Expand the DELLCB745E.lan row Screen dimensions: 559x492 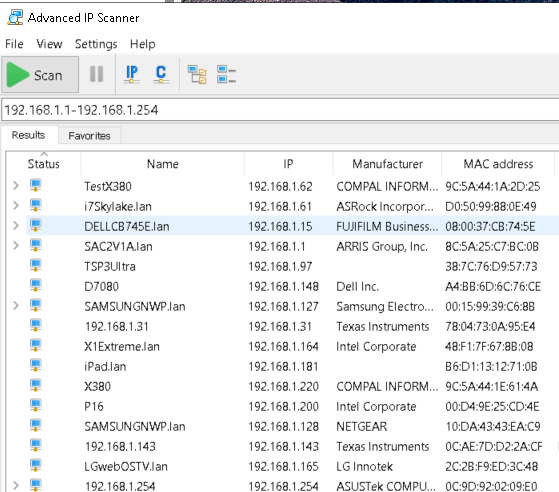16,225
